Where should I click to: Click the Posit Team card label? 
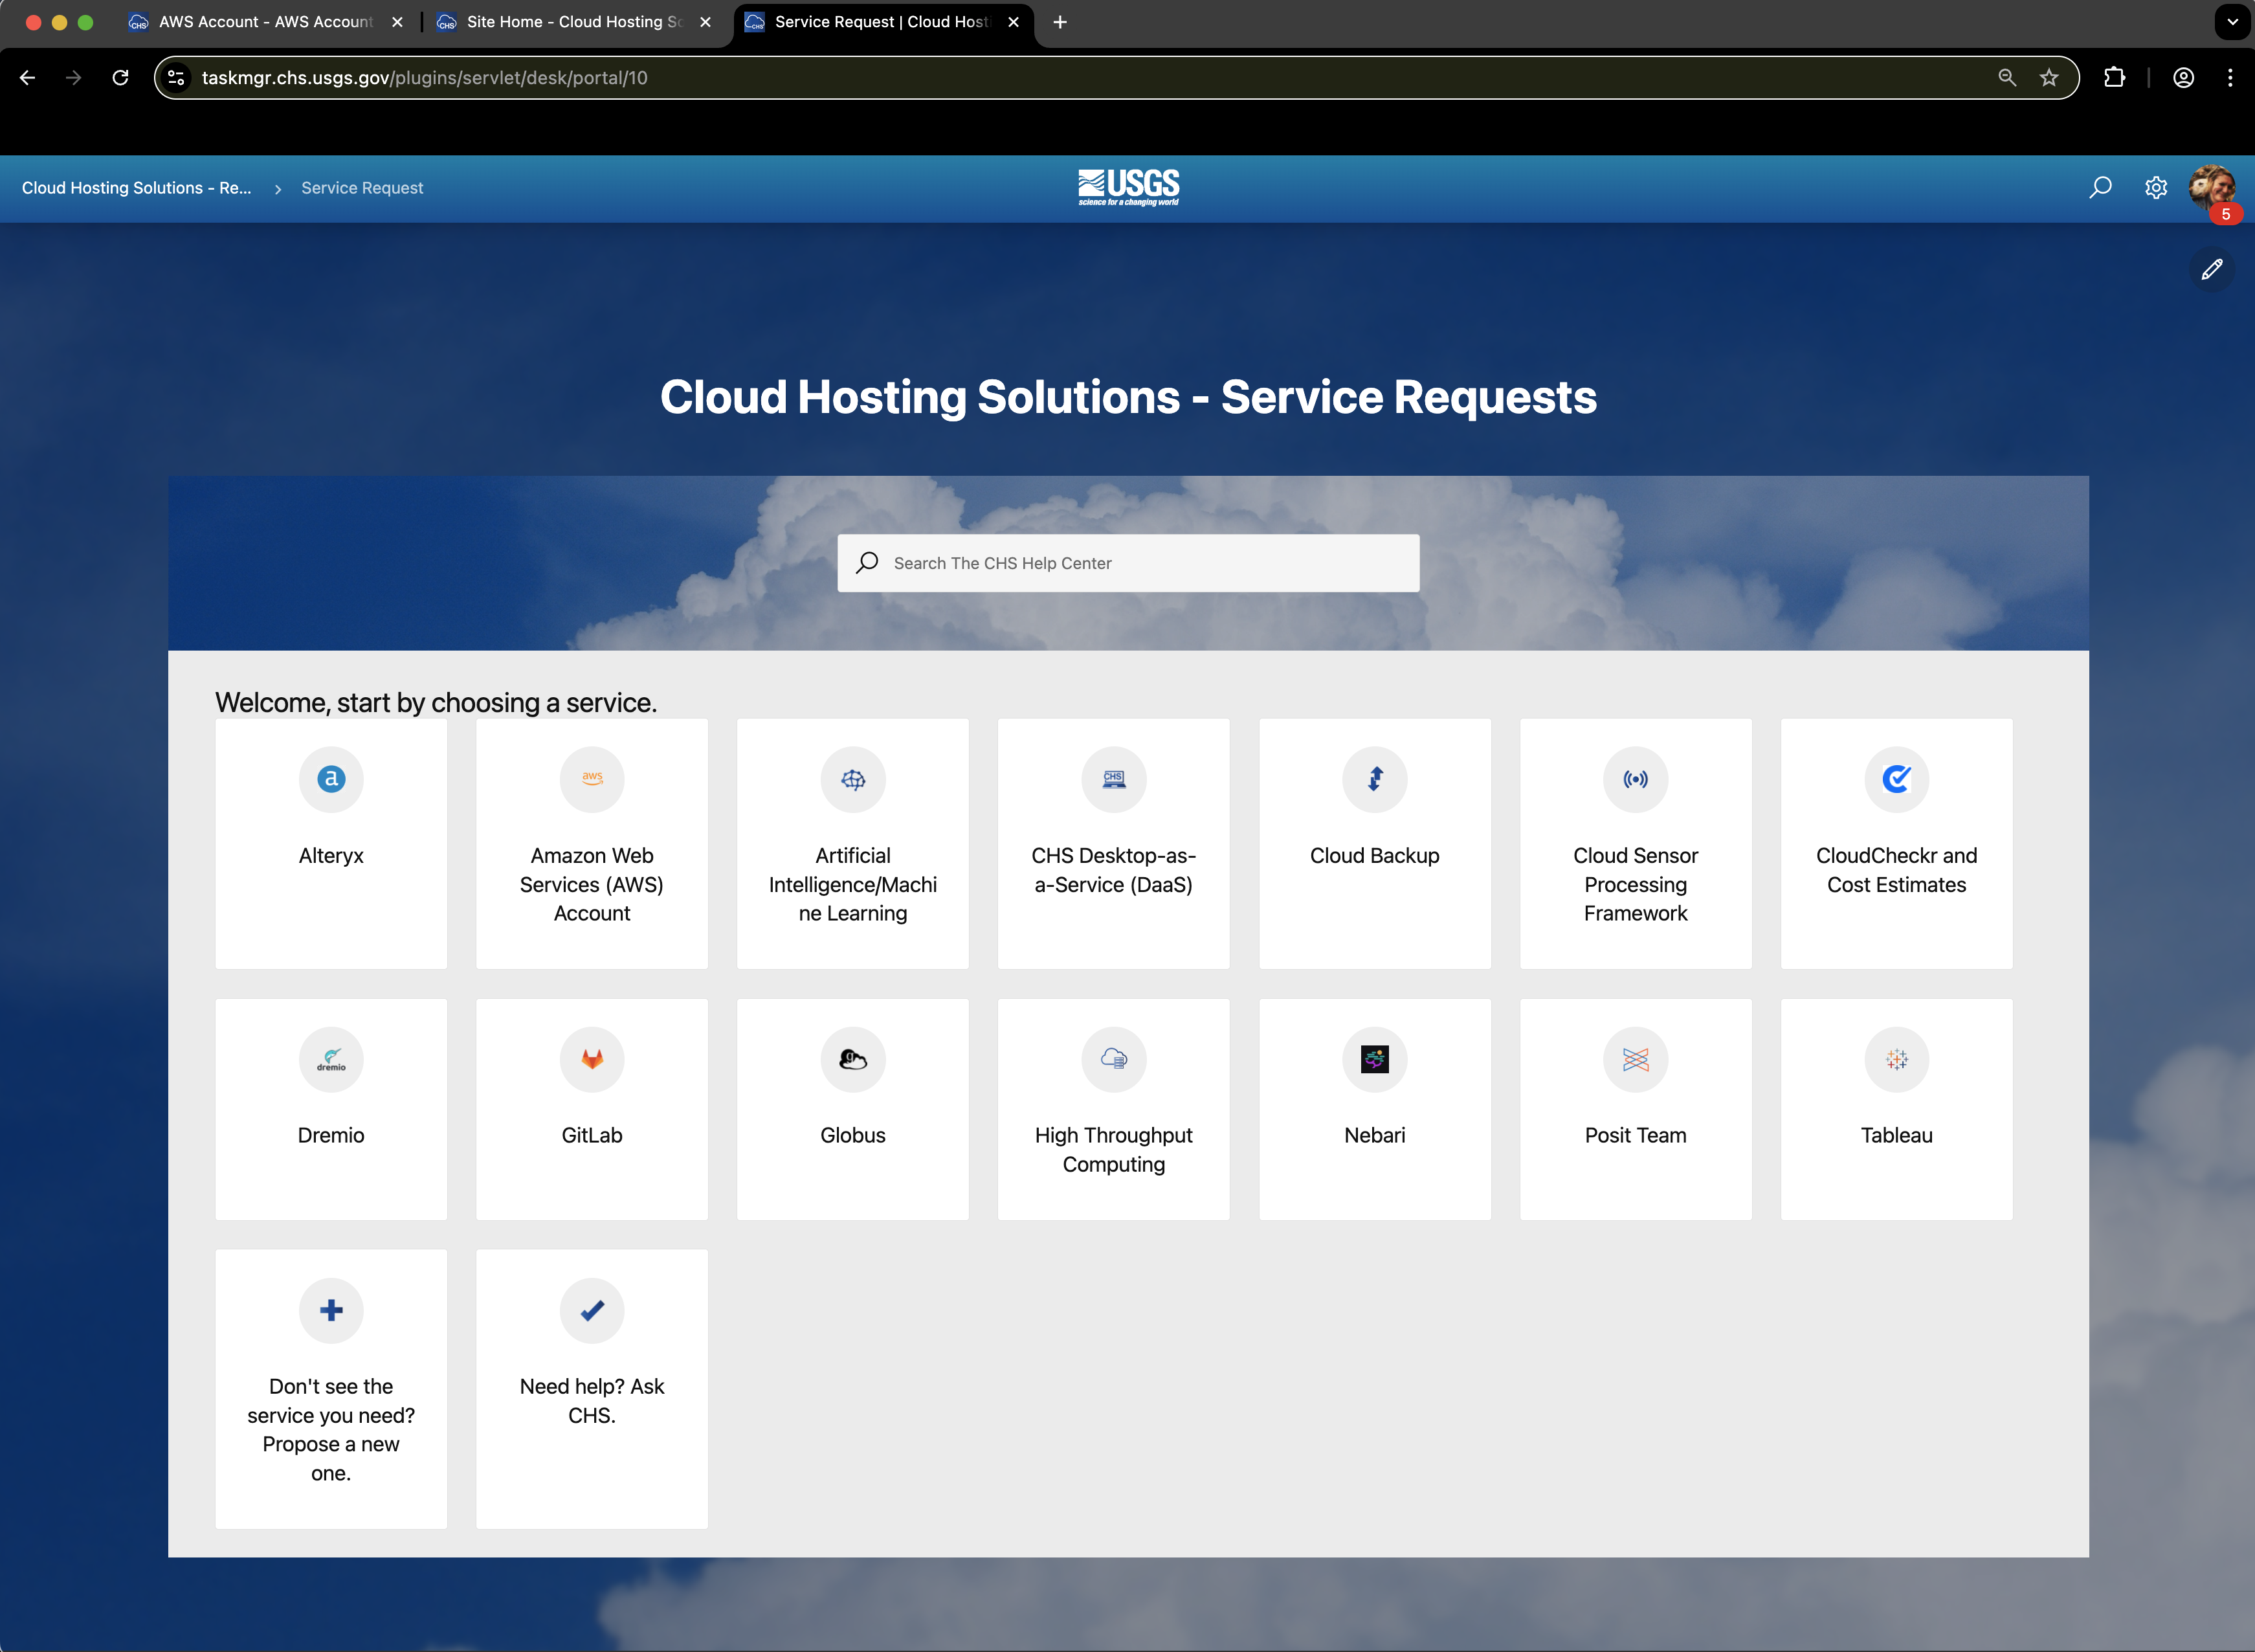click(x=1636, y=1135)
